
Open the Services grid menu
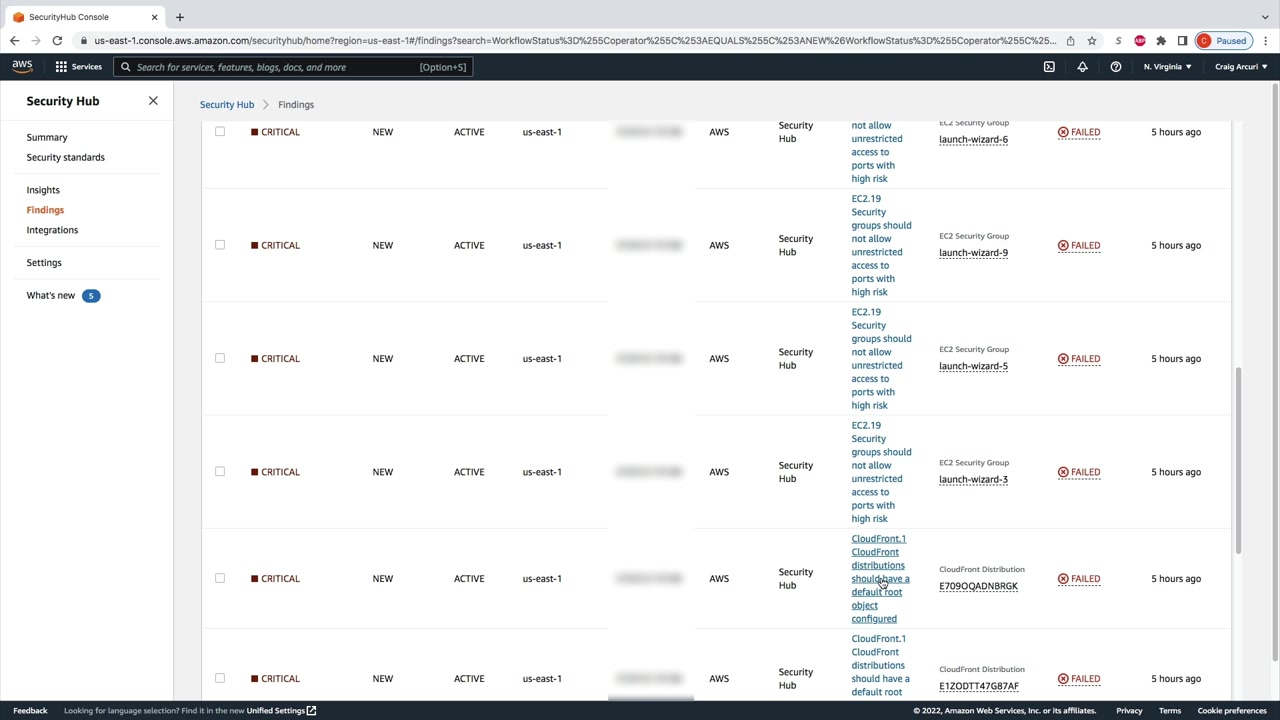(61, 67)
